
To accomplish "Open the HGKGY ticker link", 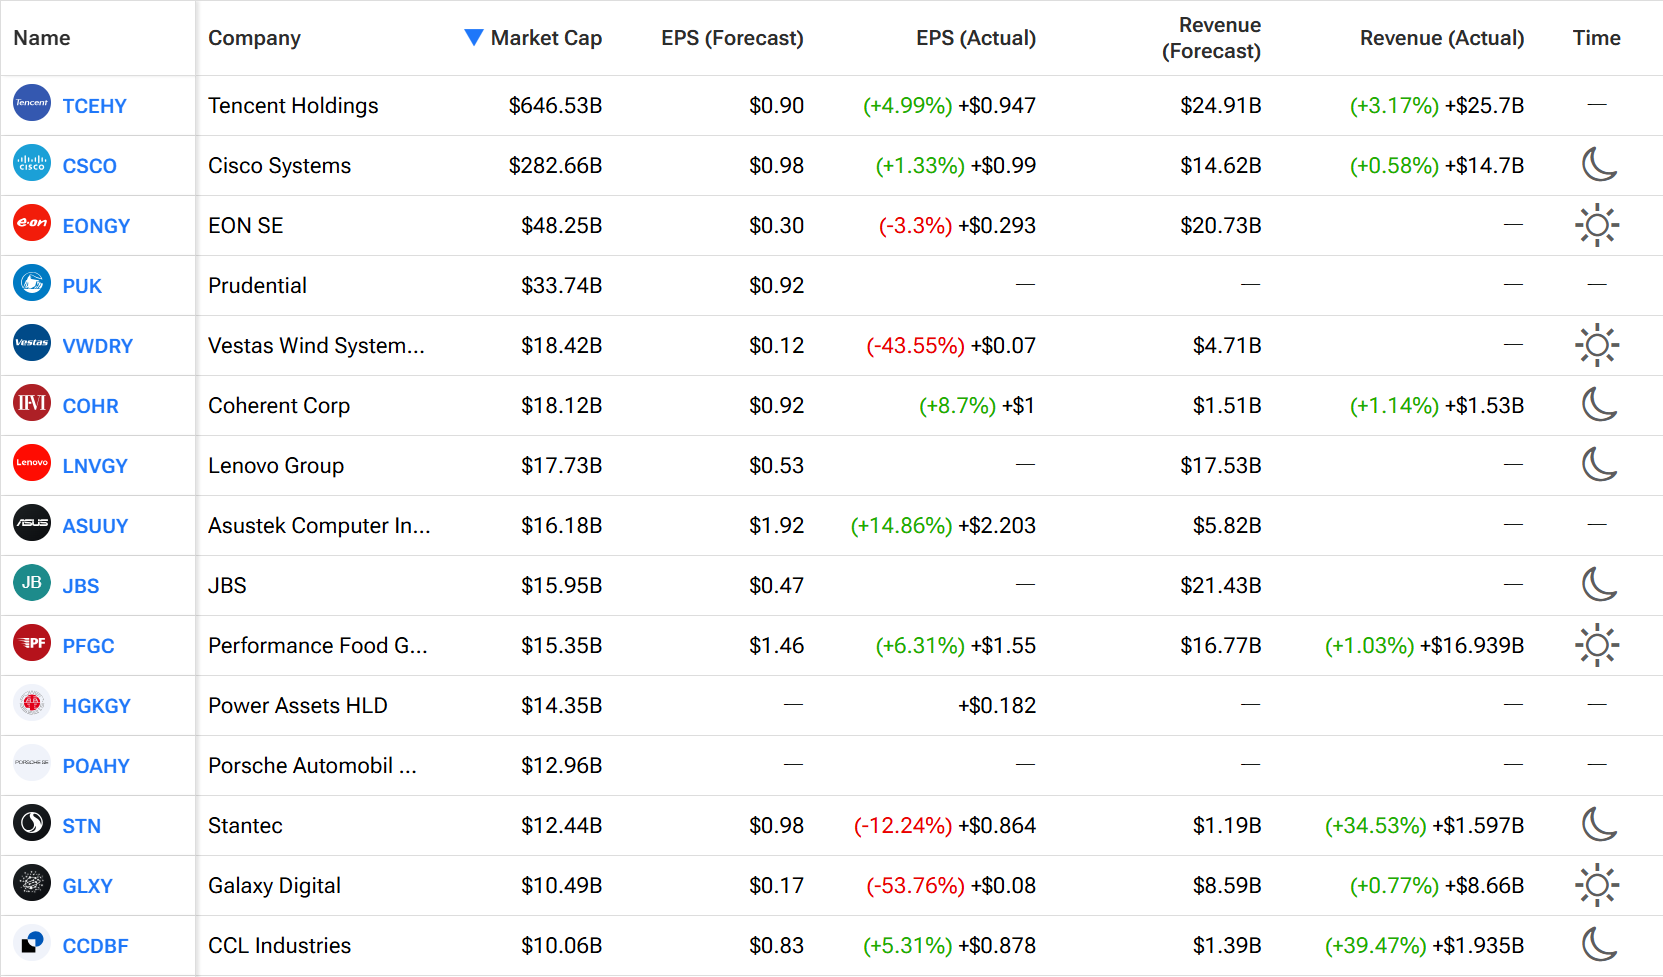I will pos(96,706).
